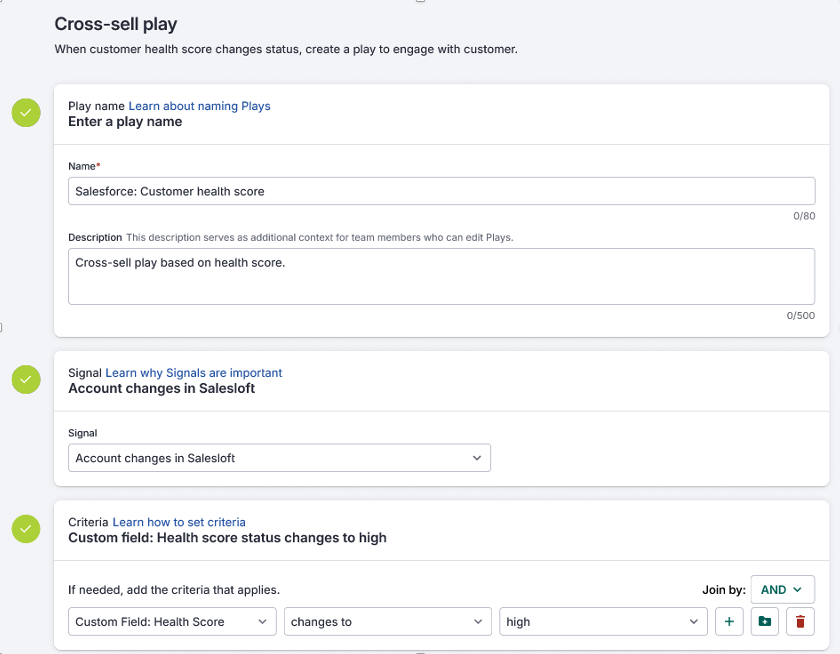Open the Custom Field: Health Score dropdown
Viewport: 840px width, 654px height.
coord(172,622)
